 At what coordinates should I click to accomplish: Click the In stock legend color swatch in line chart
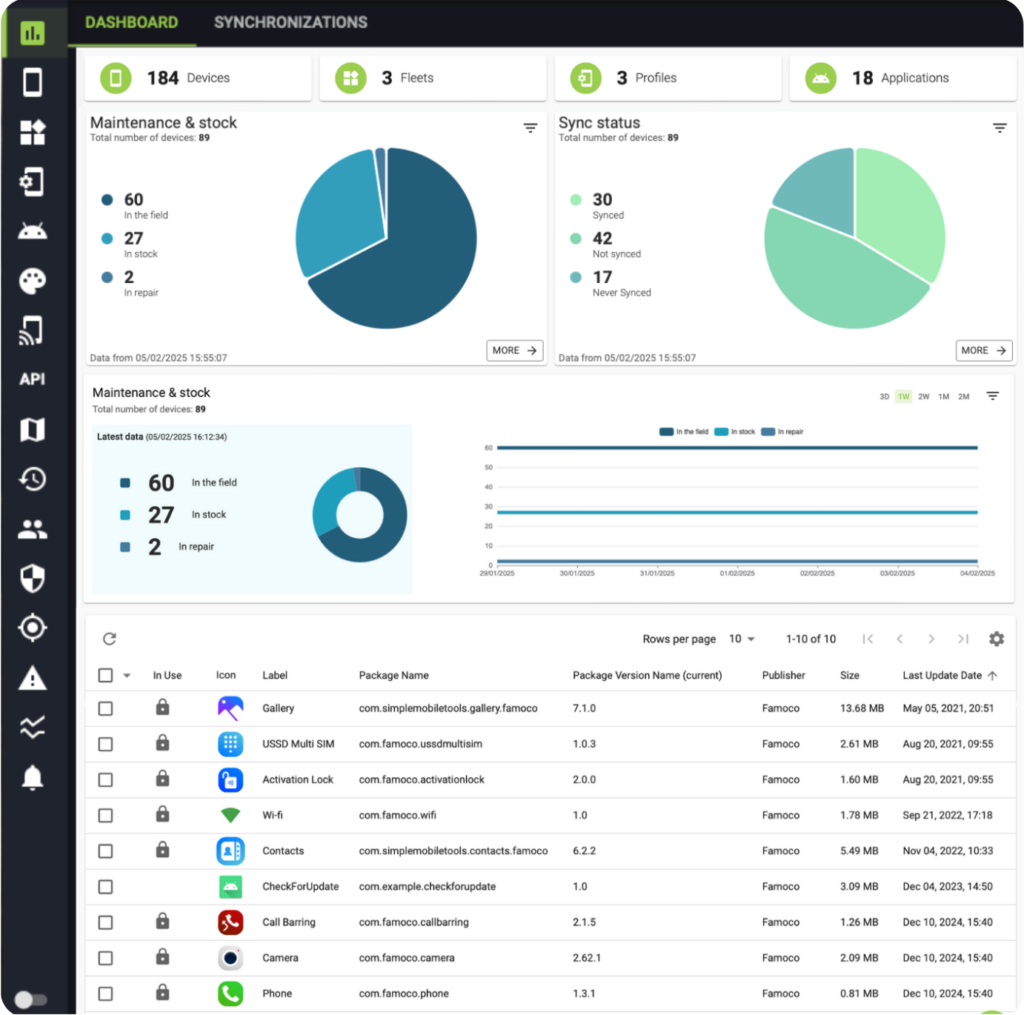[x=722, y=432]
